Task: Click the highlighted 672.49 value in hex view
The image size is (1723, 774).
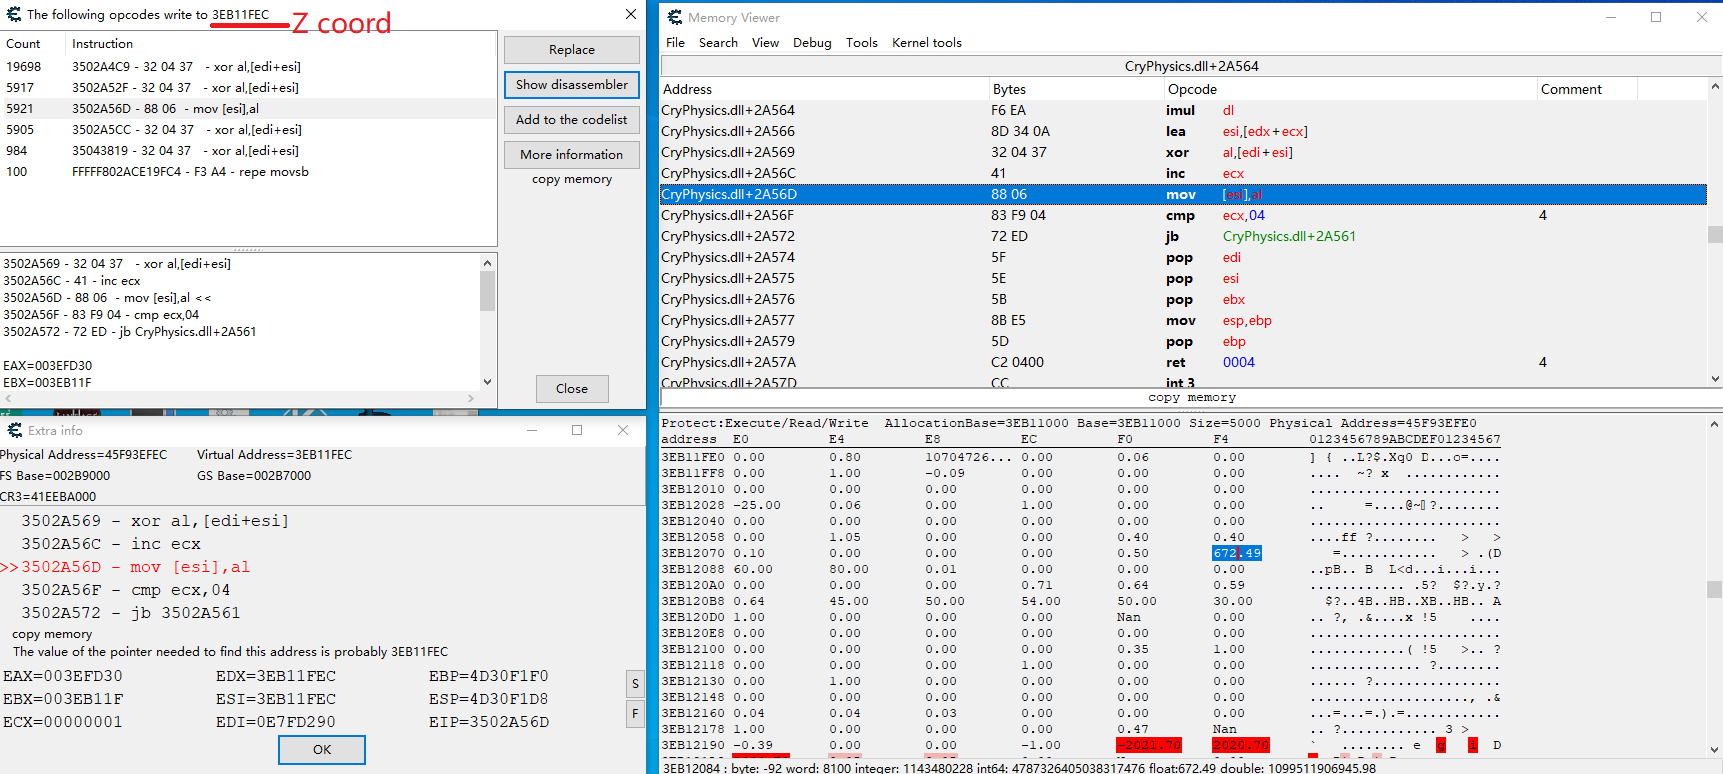Action: pyautogui.click(x=1236, y=553)
